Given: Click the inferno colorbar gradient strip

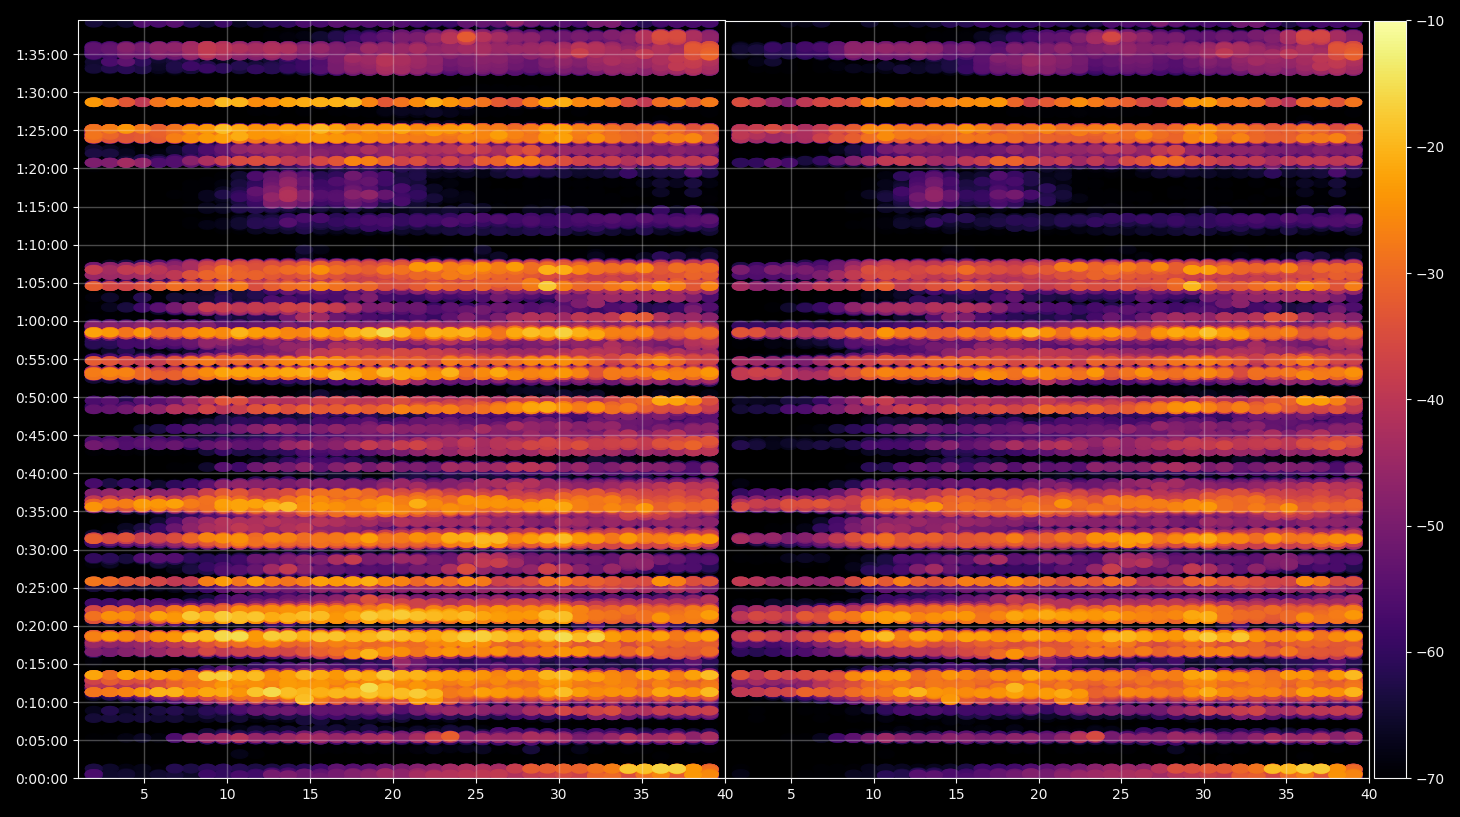Looking at the screenshot, I should coord(1390,400).
